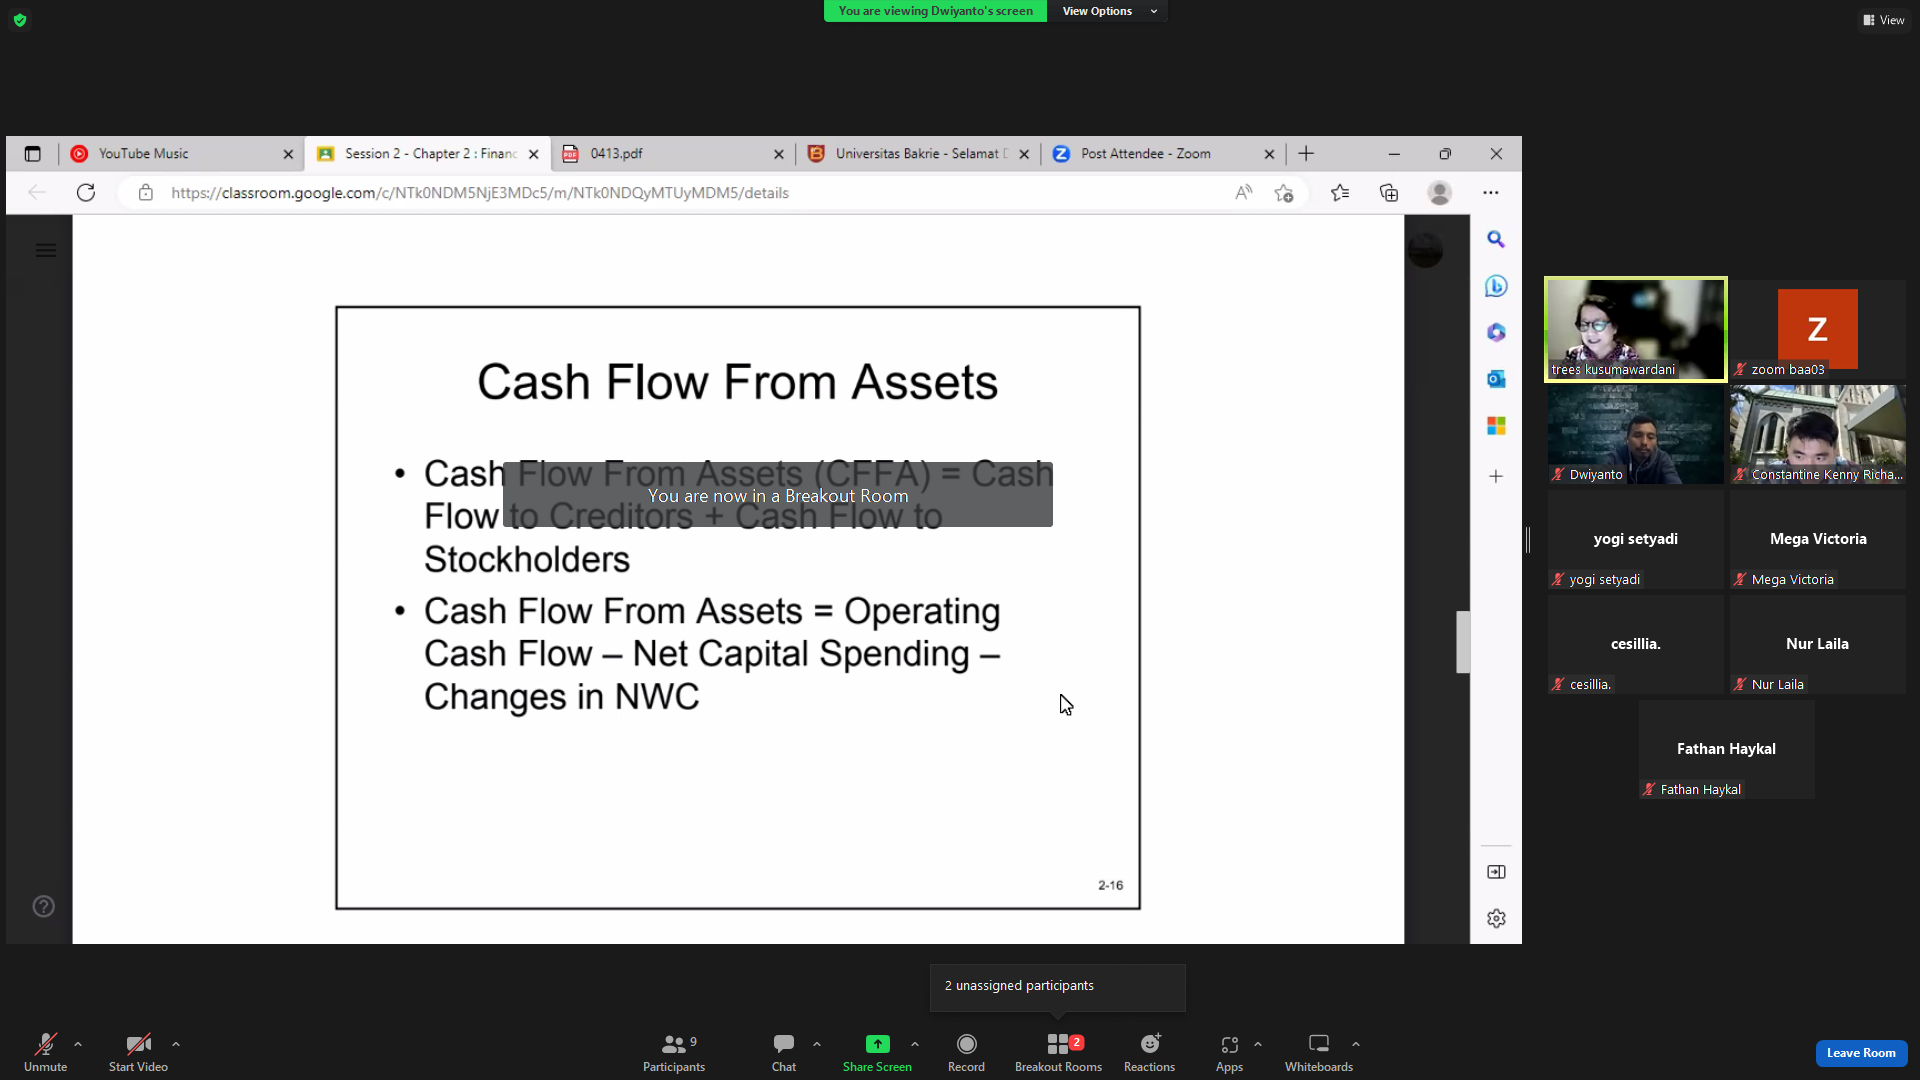Viewport: 1920px width, 1080px height.
Task: Open browser Collections icon
Action: 1389,193
